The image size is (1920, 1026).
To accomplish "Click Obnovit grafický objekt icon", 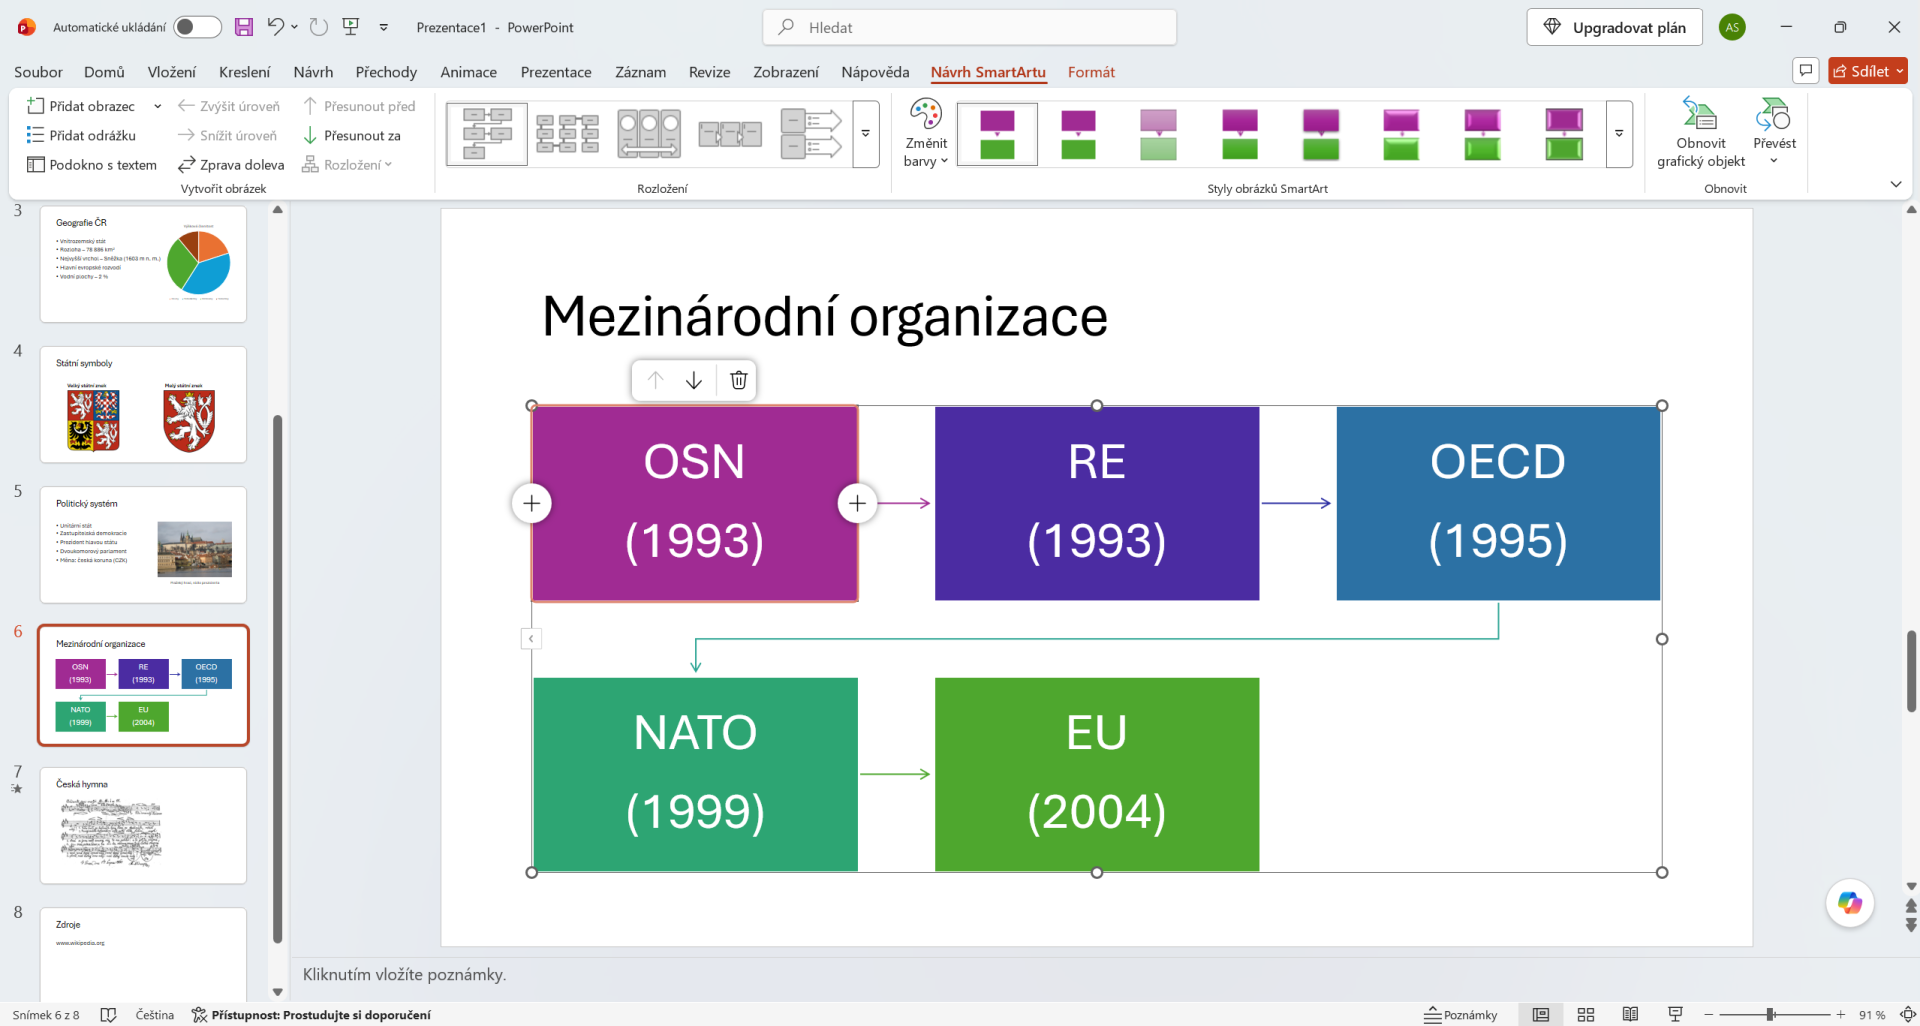I will (1700, 133).
